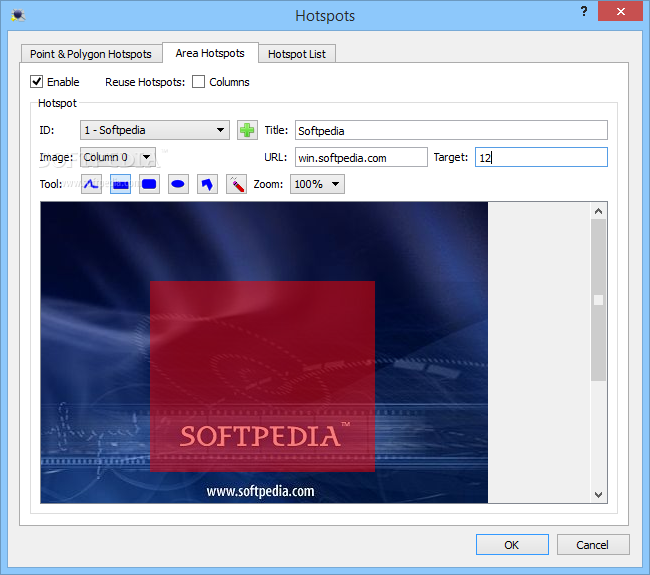Click the scroll down arrow of image preview
The image size is (650, 575).
(x=598, y=495)
